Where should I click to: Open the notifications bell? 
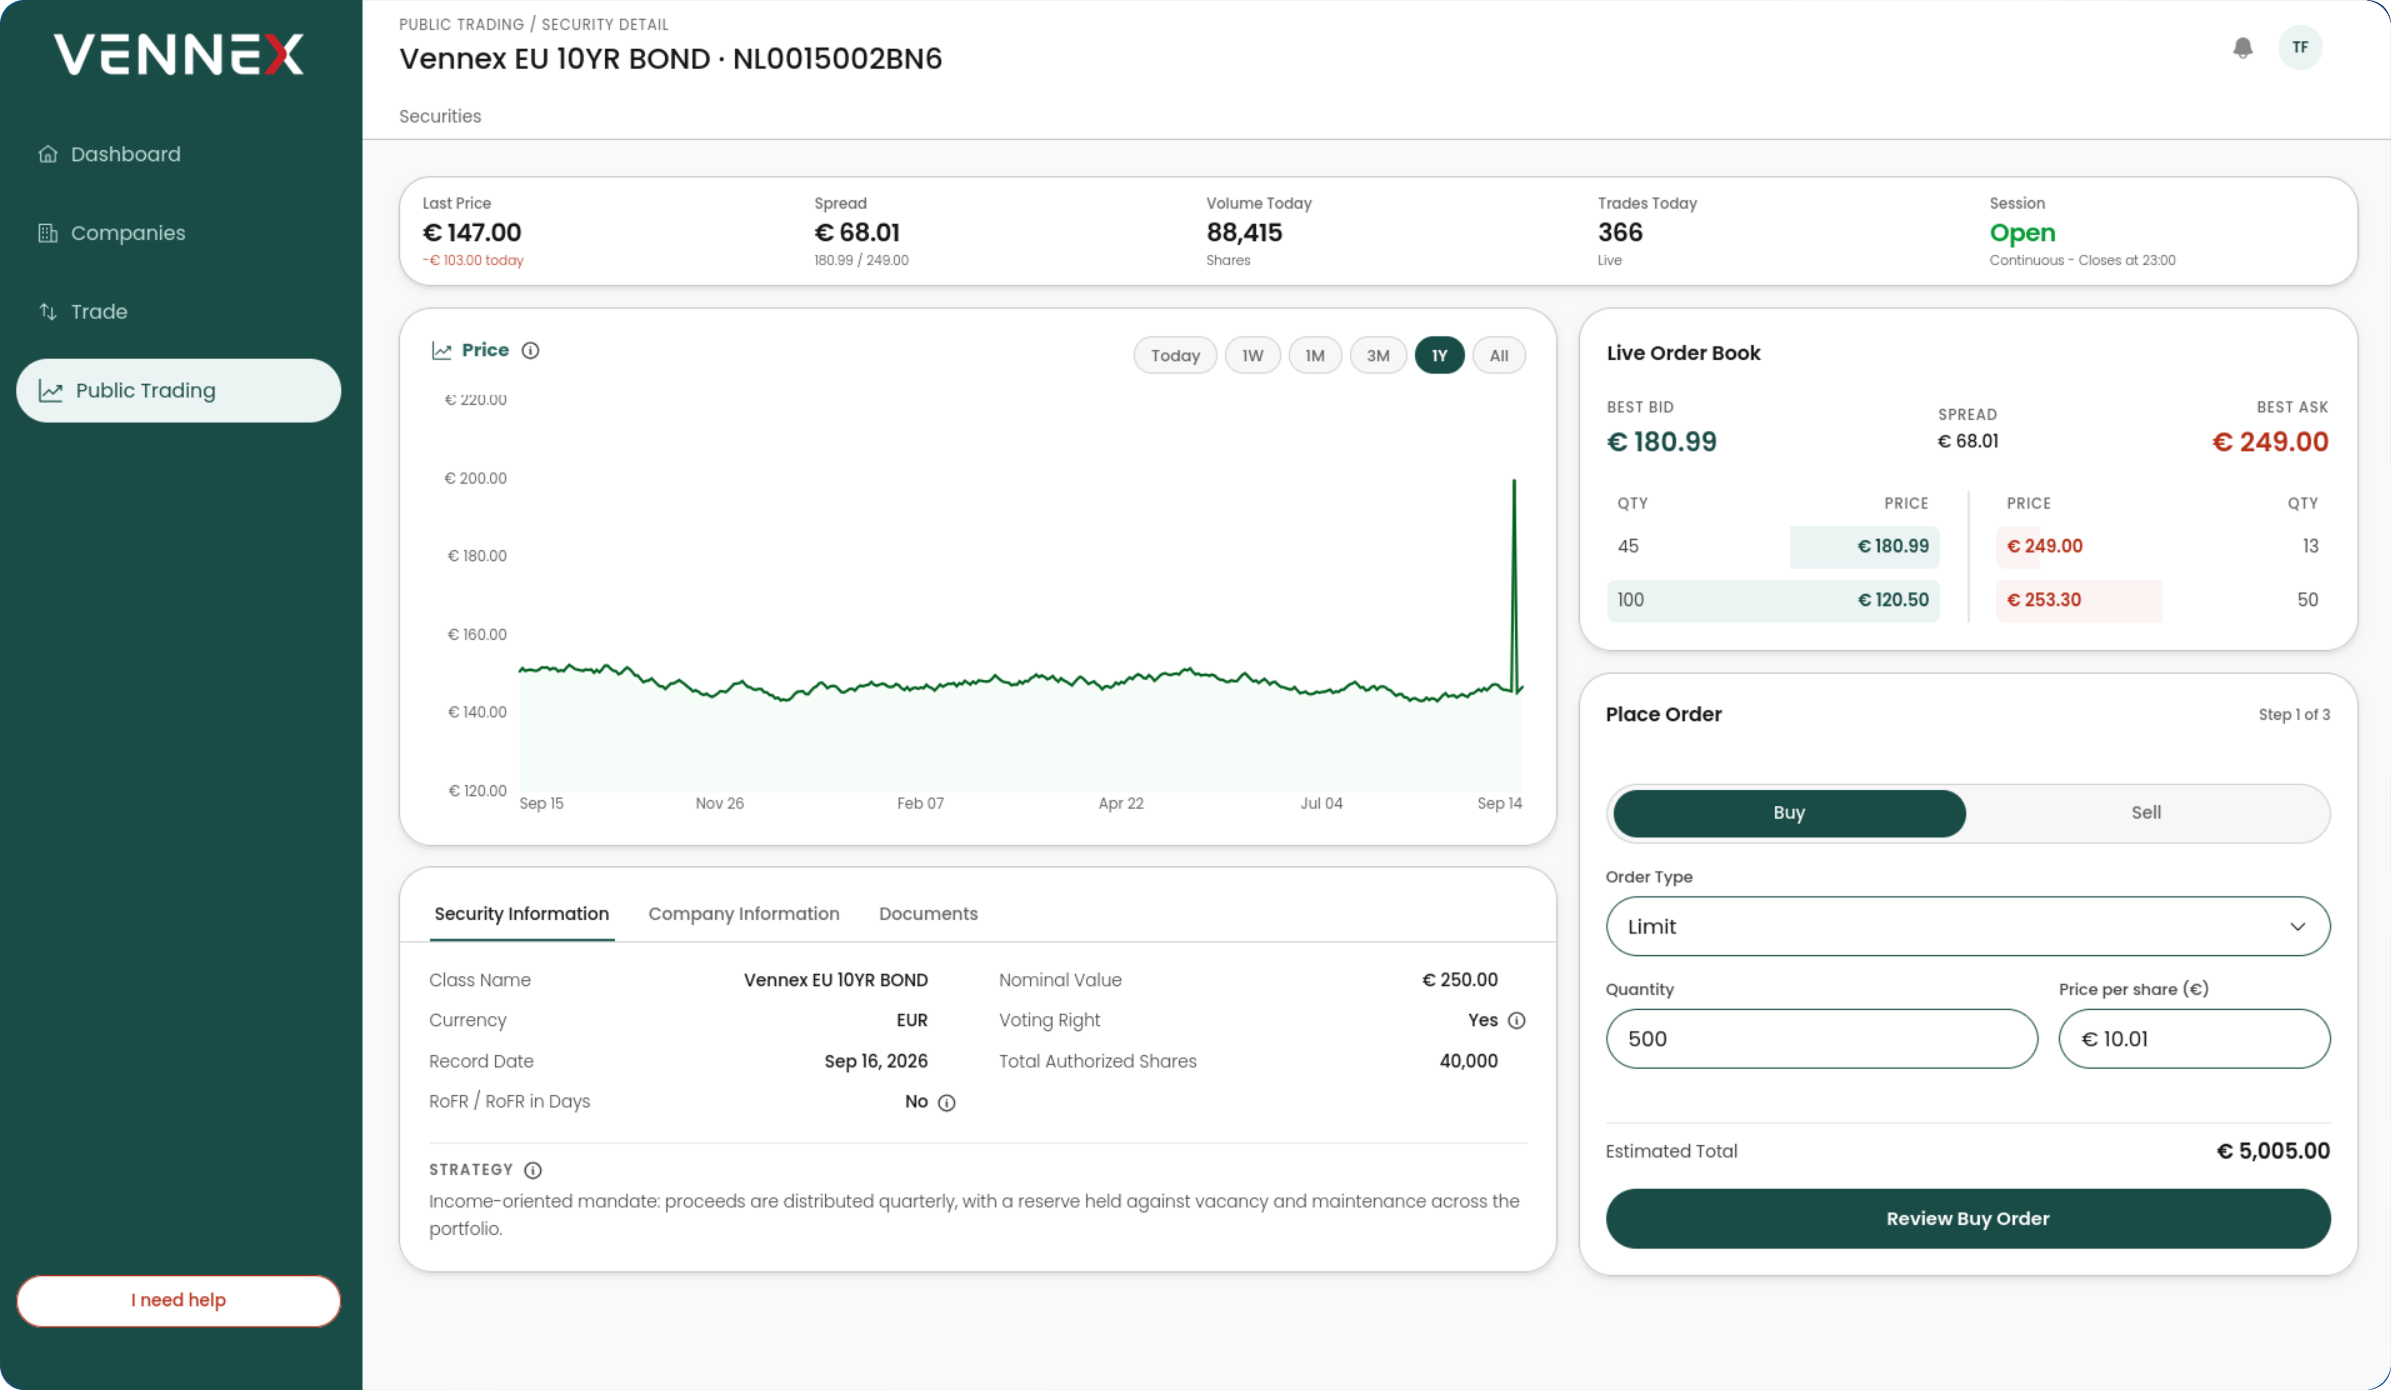point(2243,48)
